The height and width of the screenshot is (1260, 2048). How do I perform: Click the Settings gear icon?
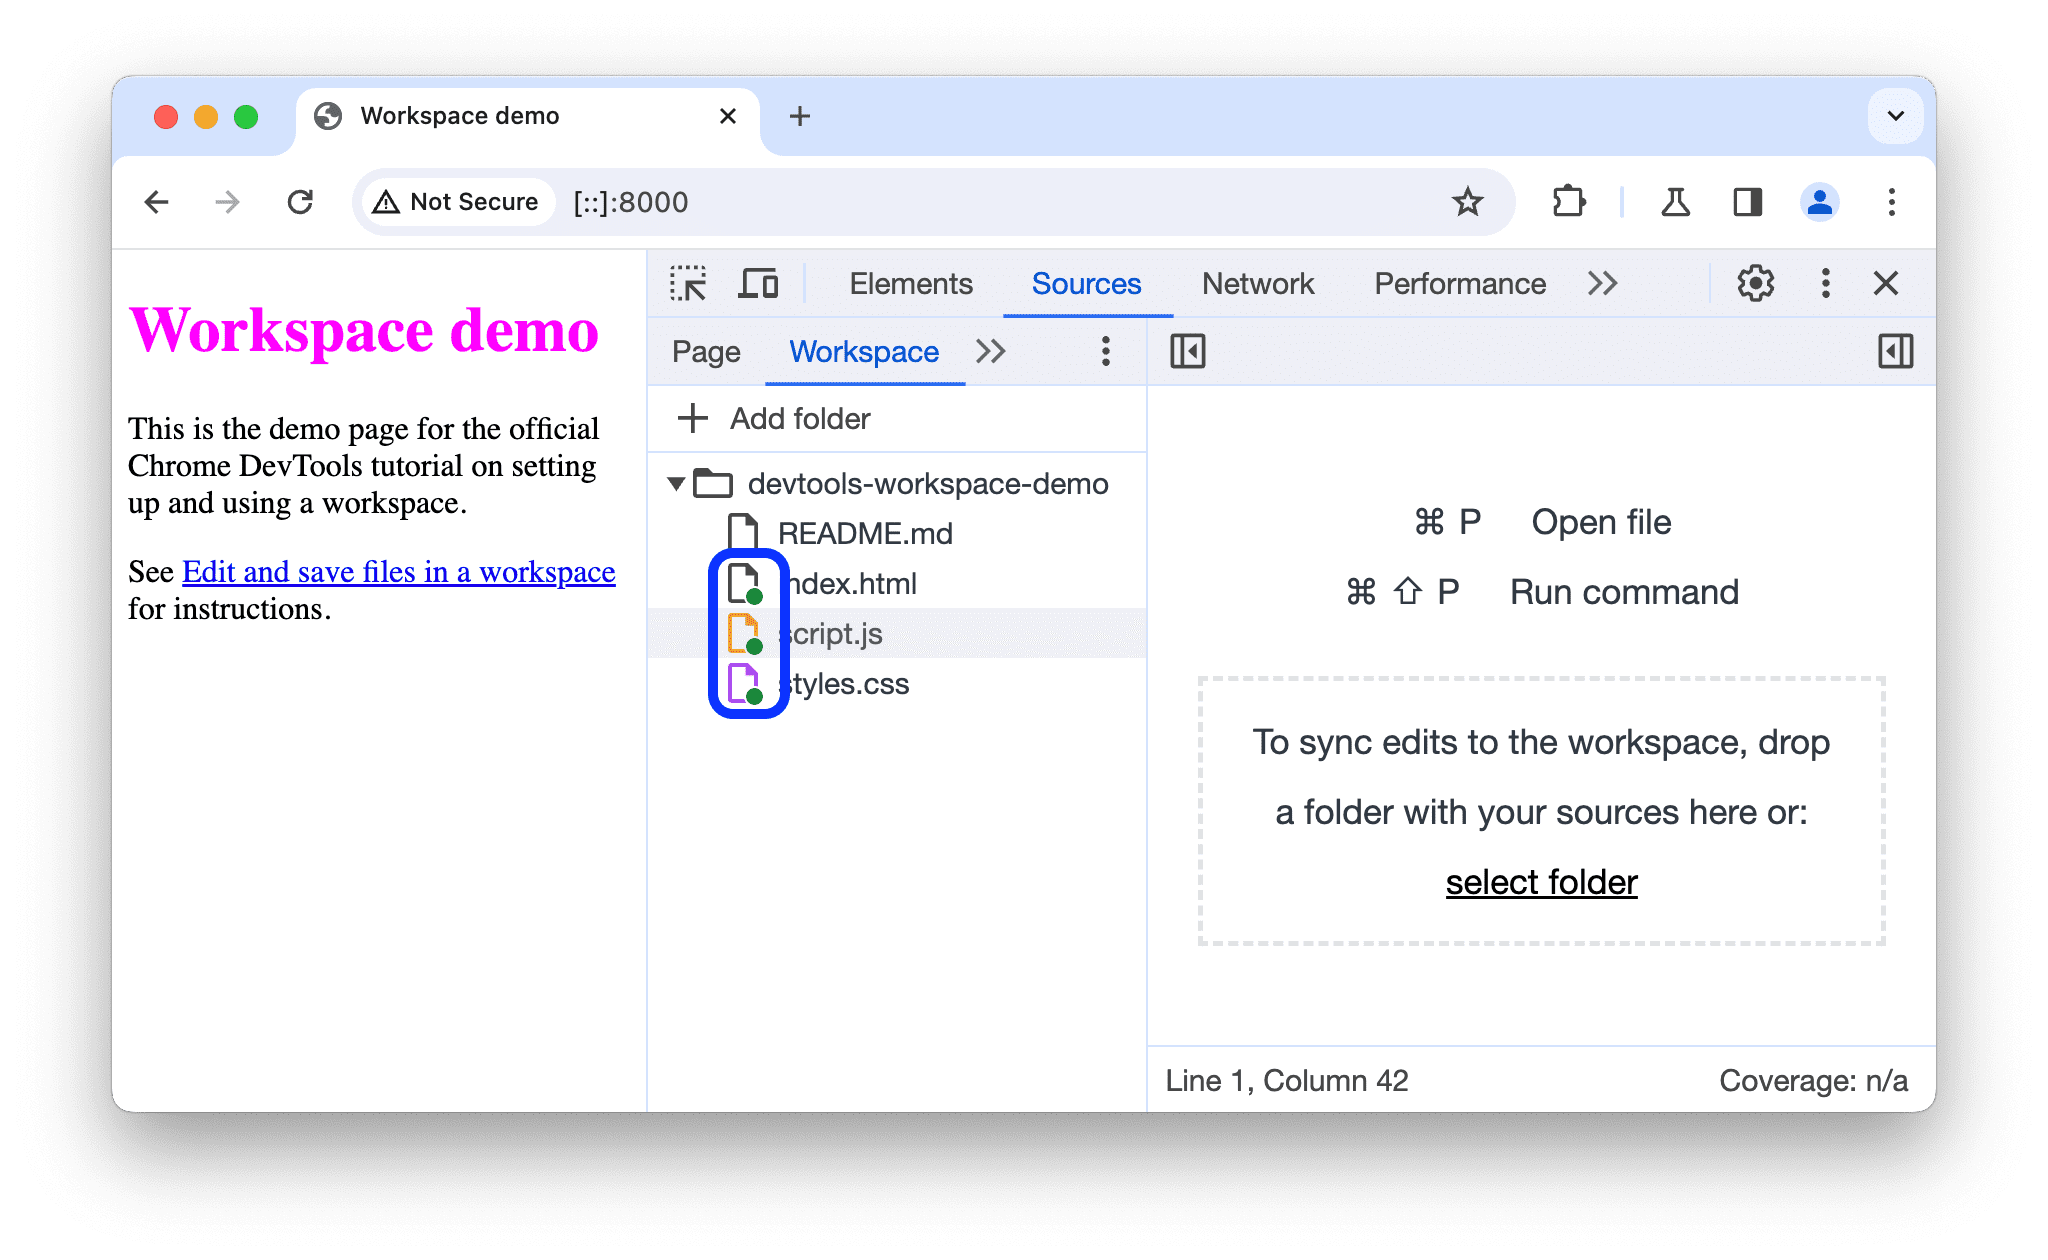pyautogui.click(x=1753, y=284)
